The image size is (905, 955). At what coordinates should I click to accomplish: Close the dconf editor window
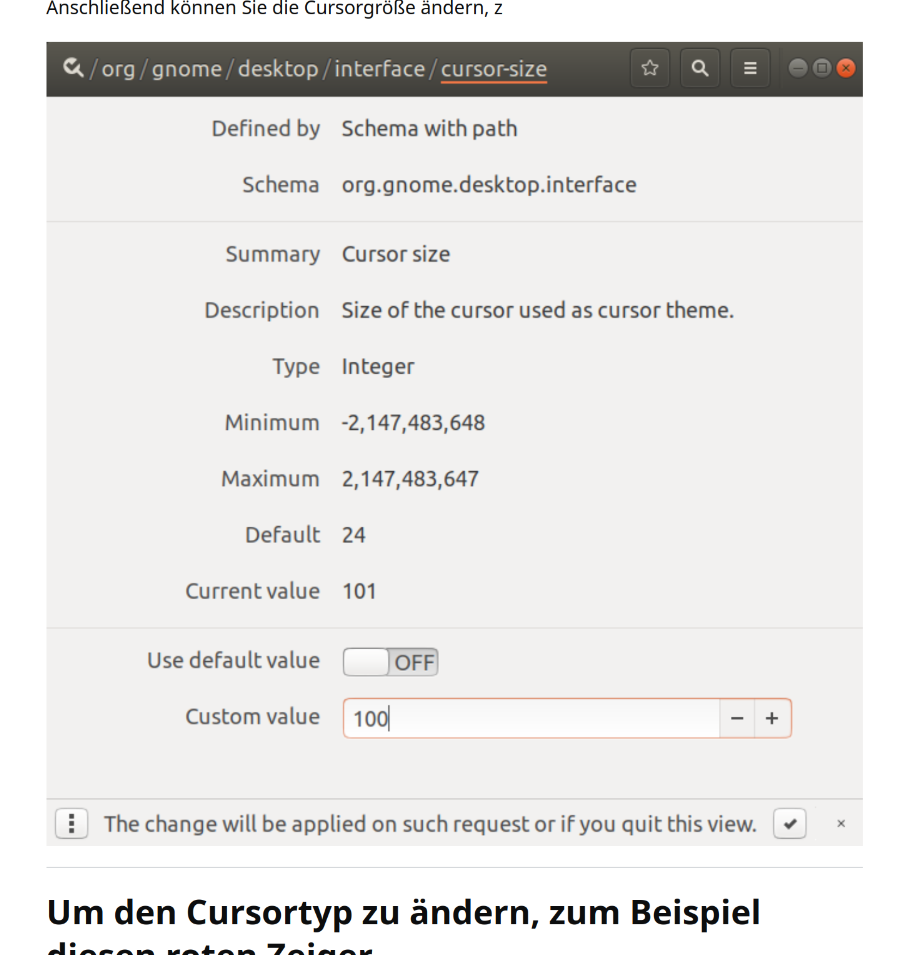pos(845,68)
